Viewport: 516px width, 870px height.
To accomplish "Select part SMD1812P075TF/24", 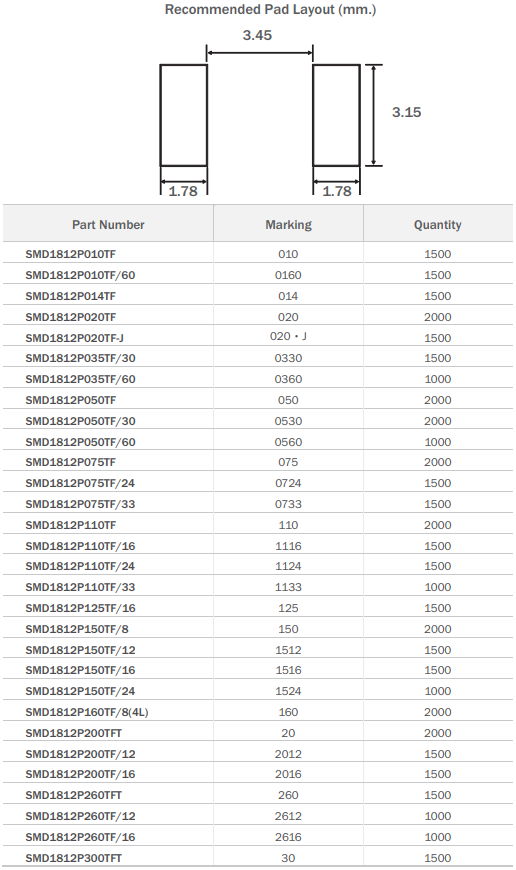I will pos(80,483).
